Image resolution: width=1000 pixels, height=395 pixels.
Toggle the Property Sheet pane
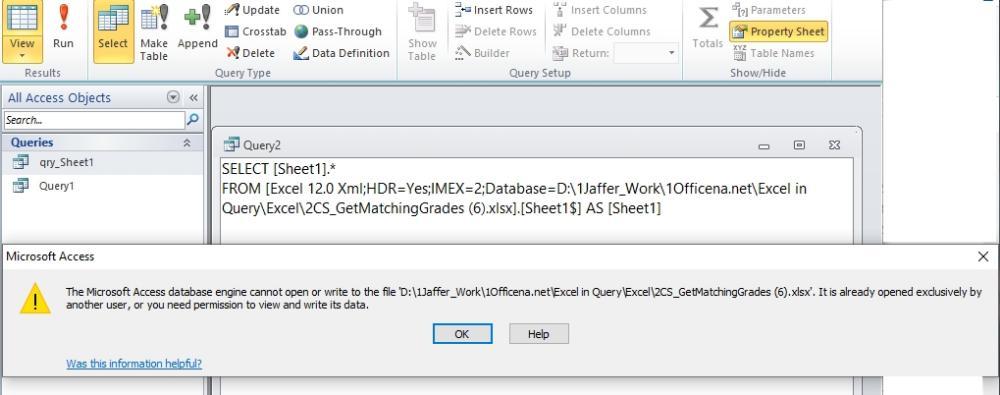pyautogui.click(x=778, y=31)
